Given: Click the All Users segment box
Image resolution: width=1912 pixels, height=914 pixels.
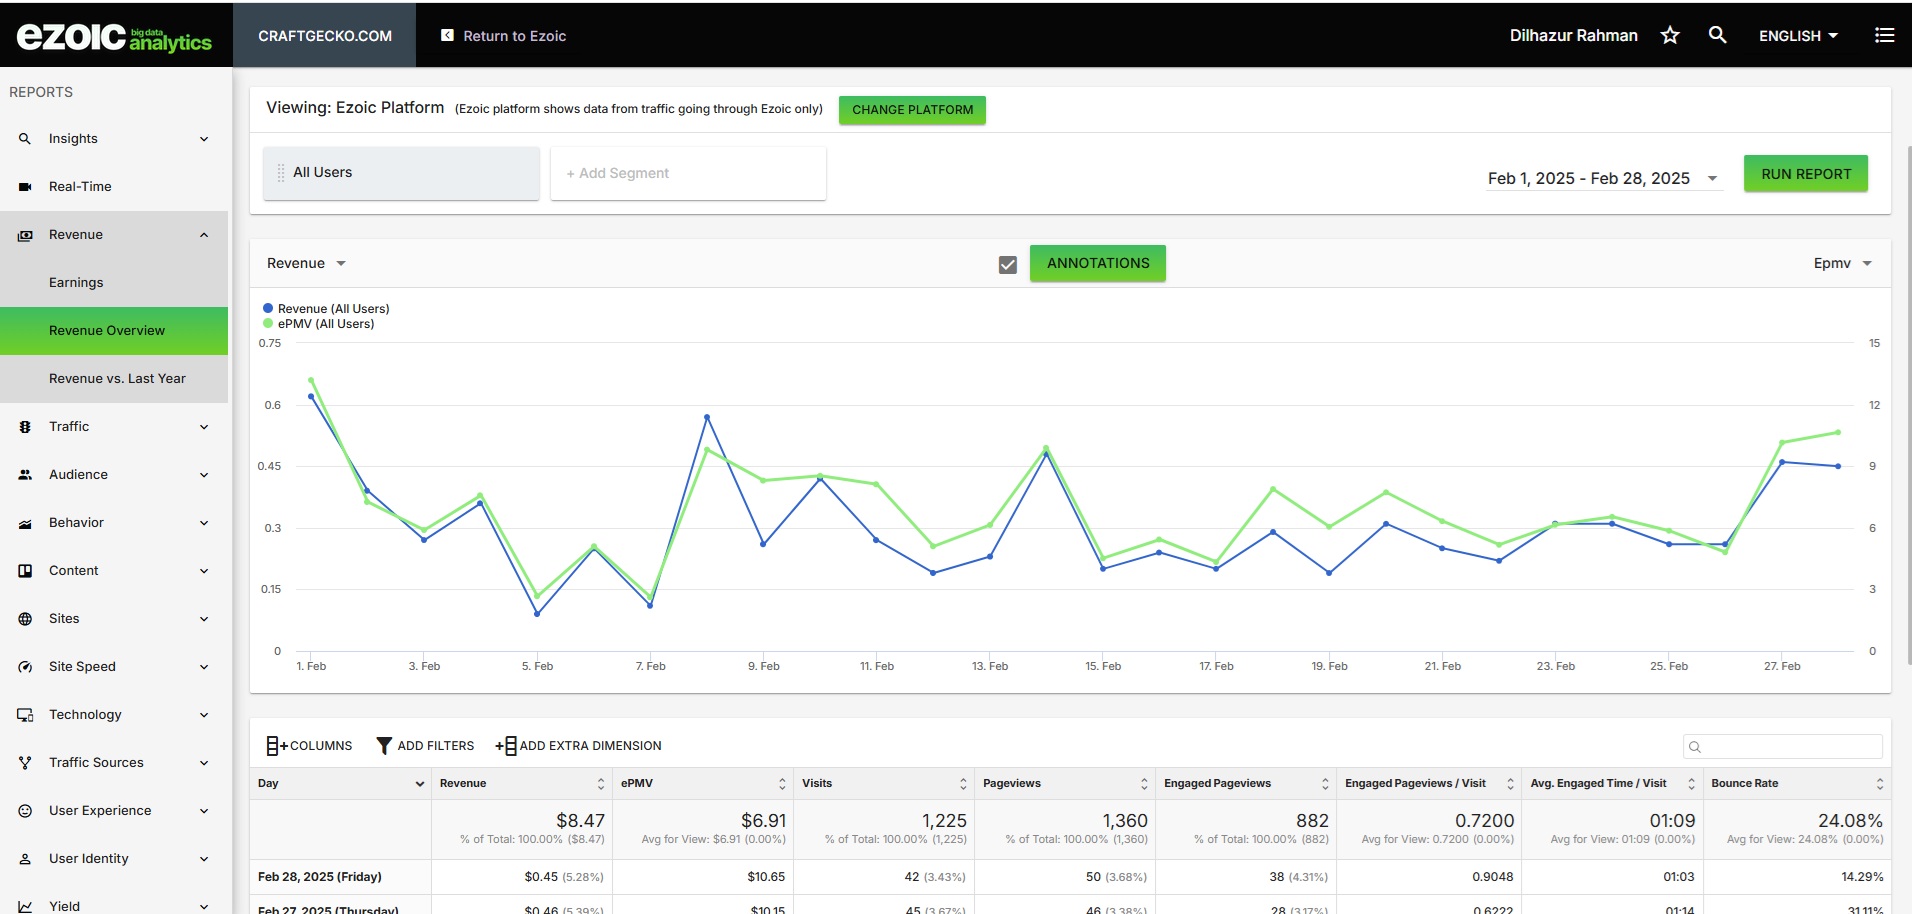Looking at the screenshot, I should pyautogui.click(x=401, y=173).
